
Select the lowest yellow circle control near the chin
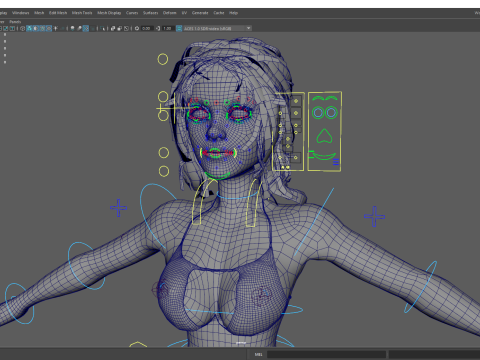point(164,171)
